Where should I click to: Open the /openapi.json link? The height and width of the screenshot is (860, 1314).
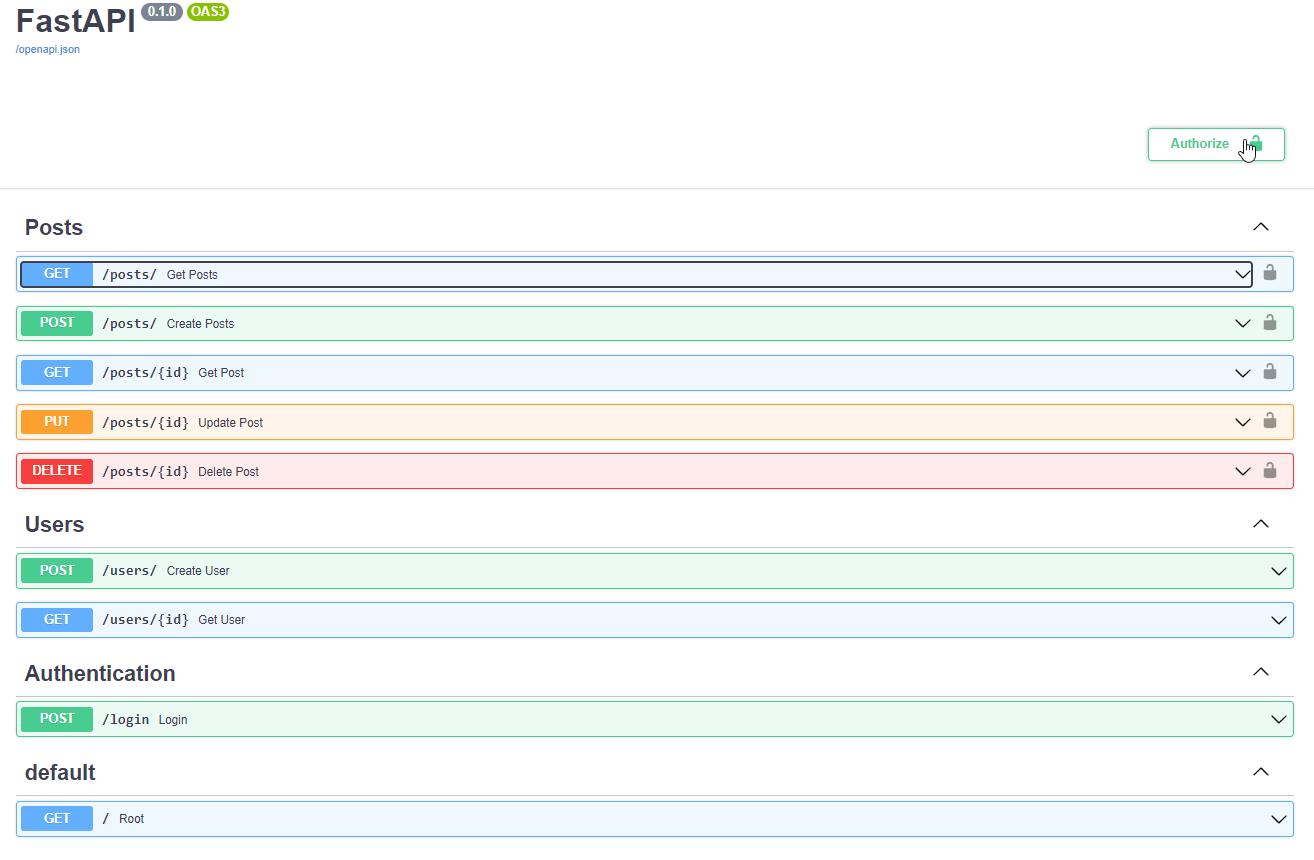click(x=46, y=48)
